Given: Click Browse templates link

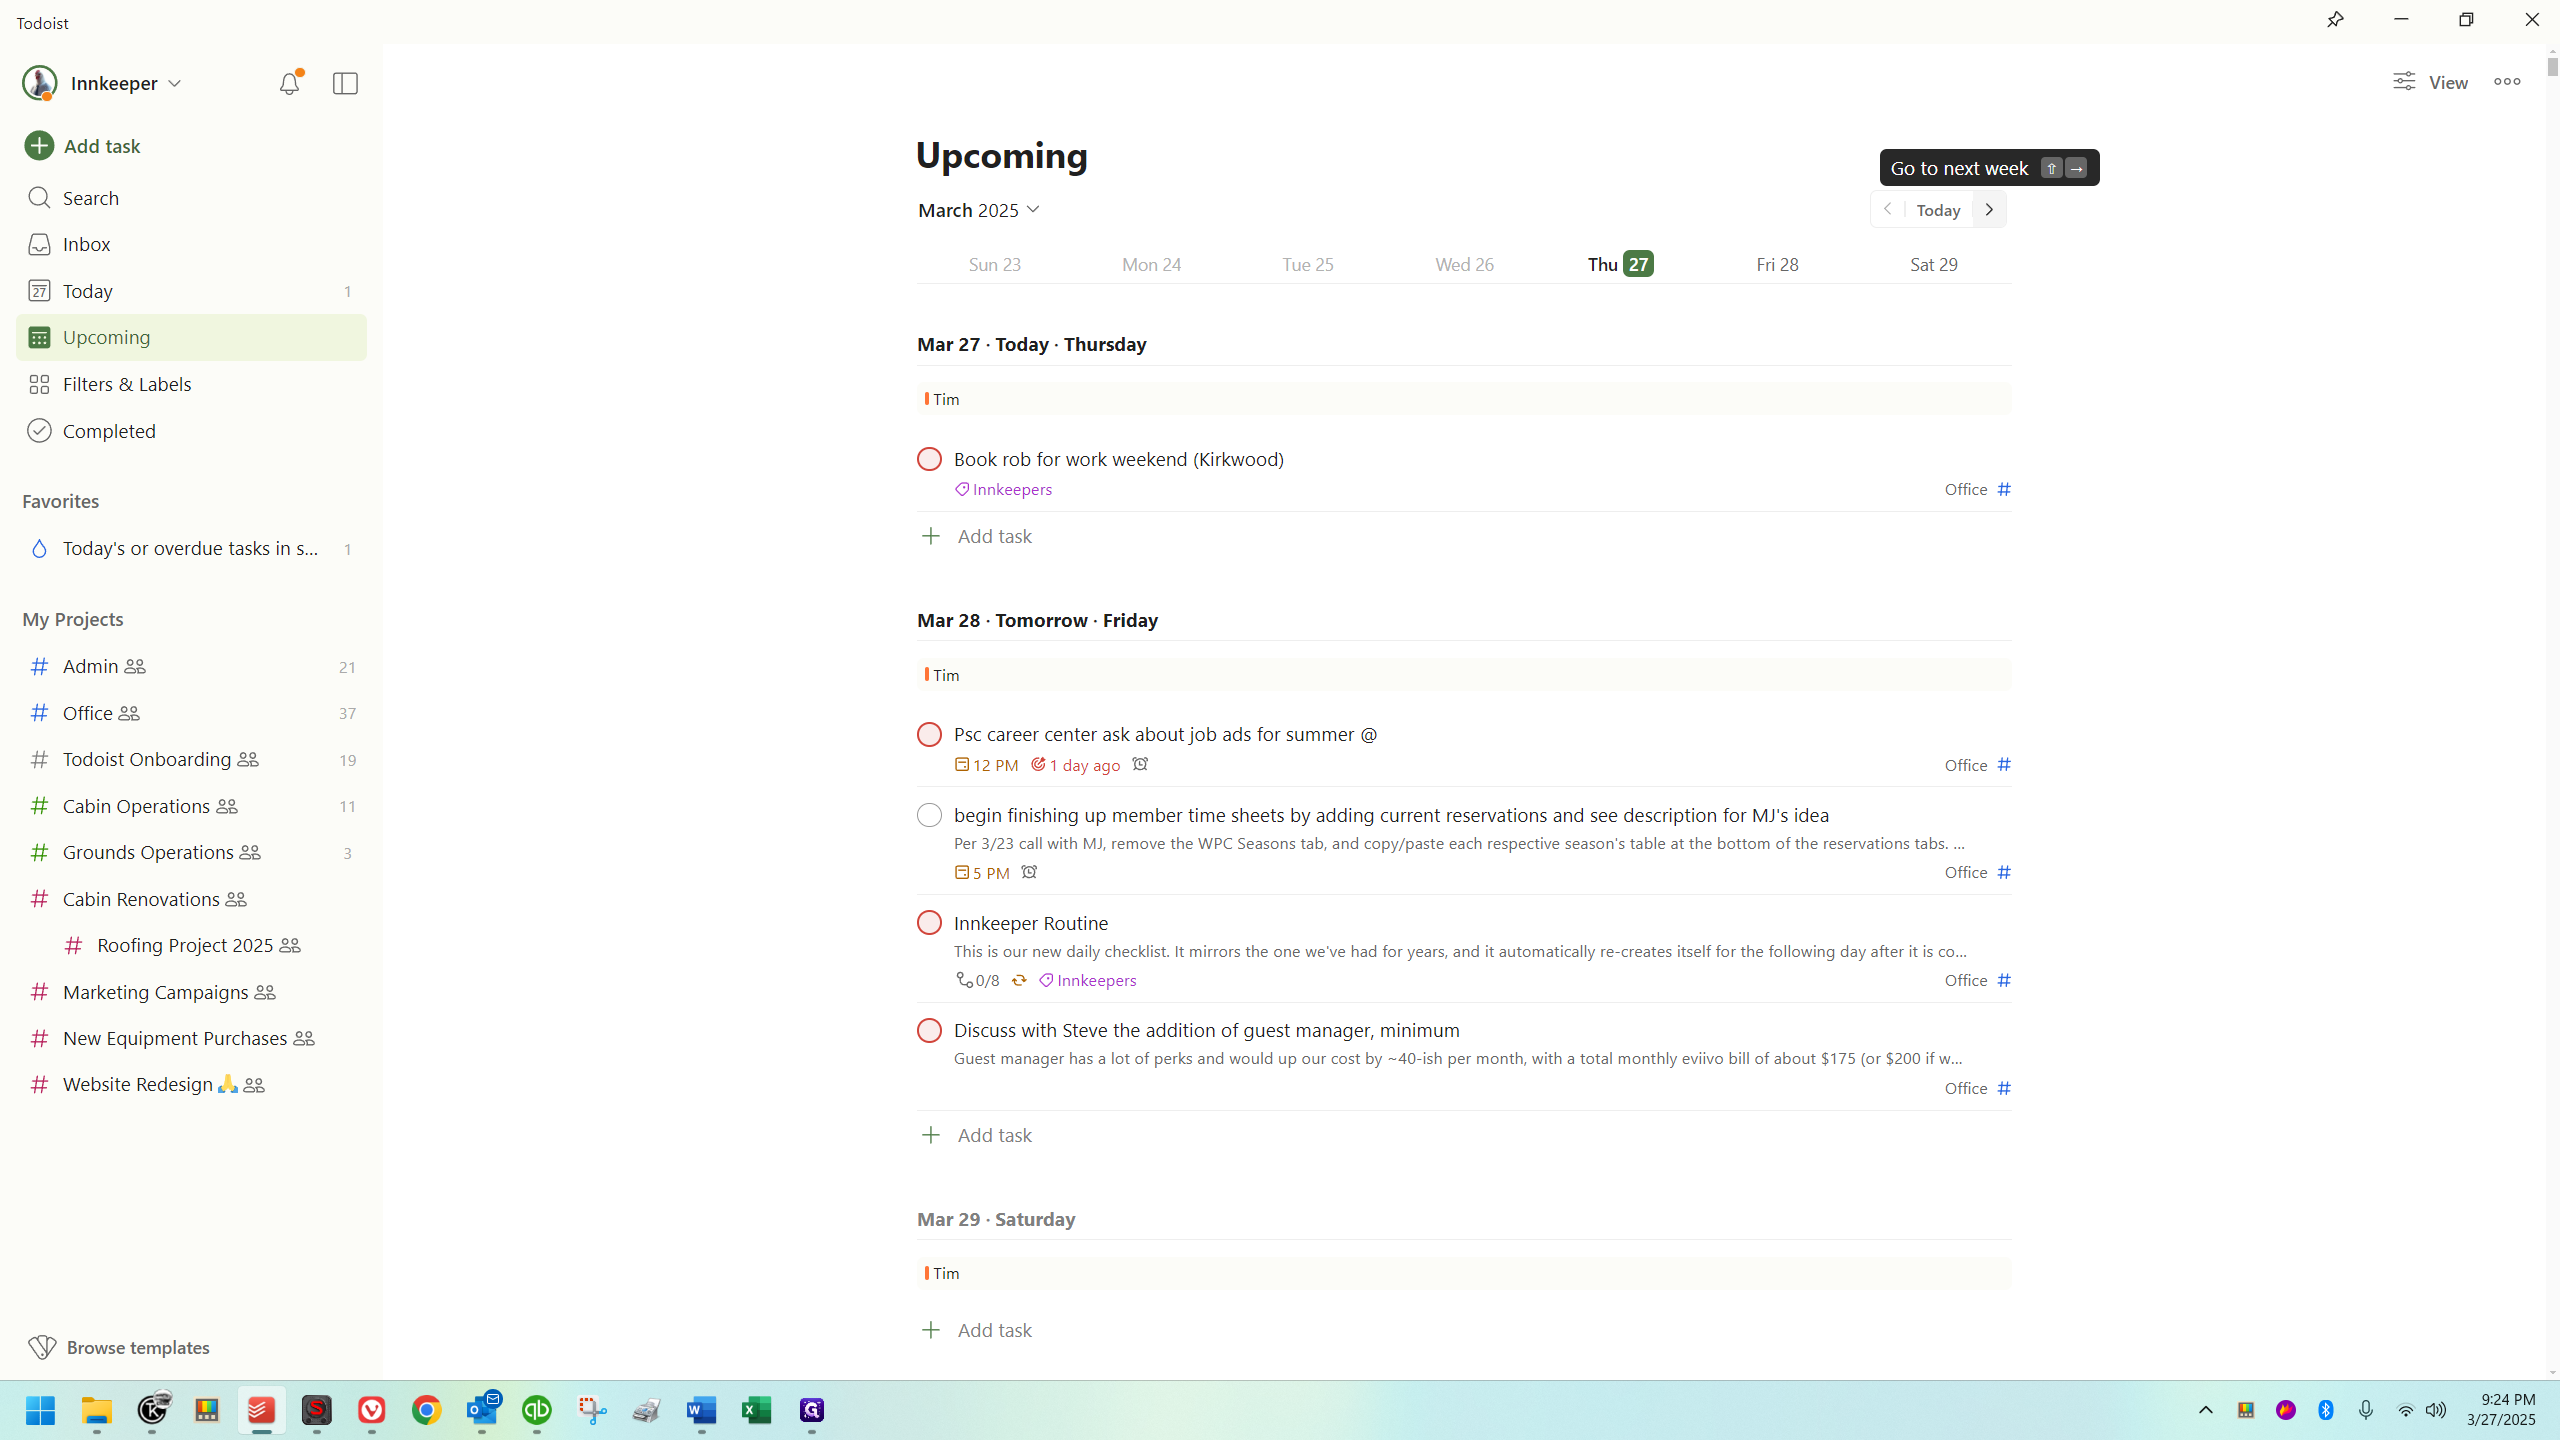Looking at the screenshot, I should 119,1347.
